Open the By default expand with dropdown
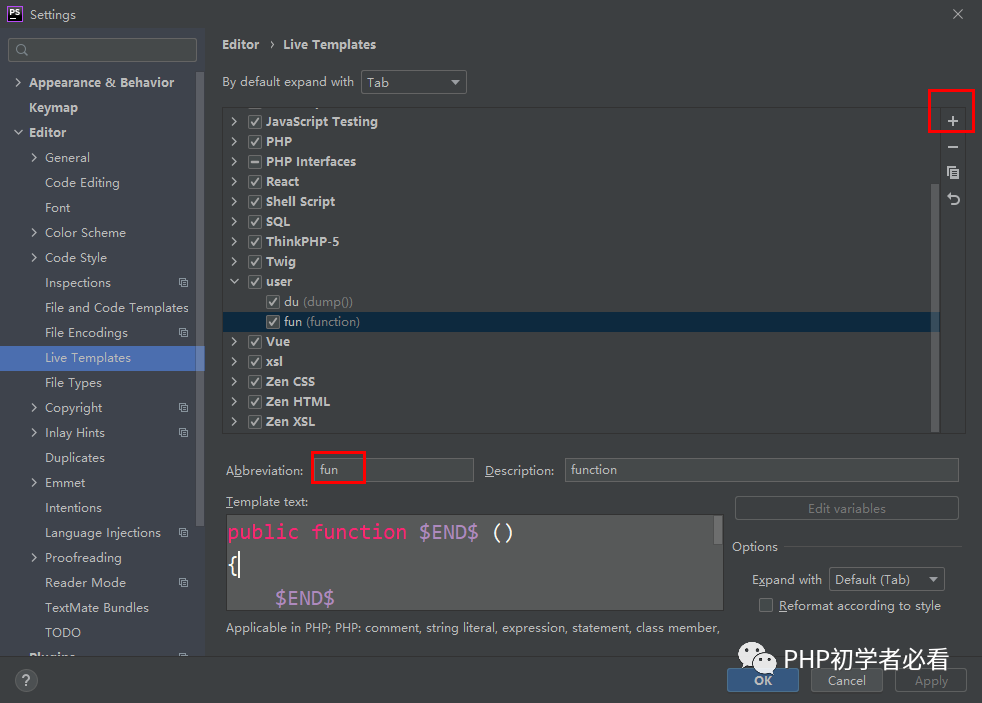982x703 pixels. (413, 82)
